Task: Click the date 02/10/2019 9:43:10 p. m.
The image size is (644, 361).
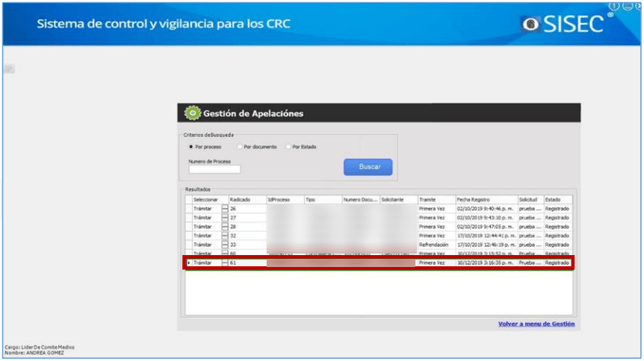Action: coord(485,218)
